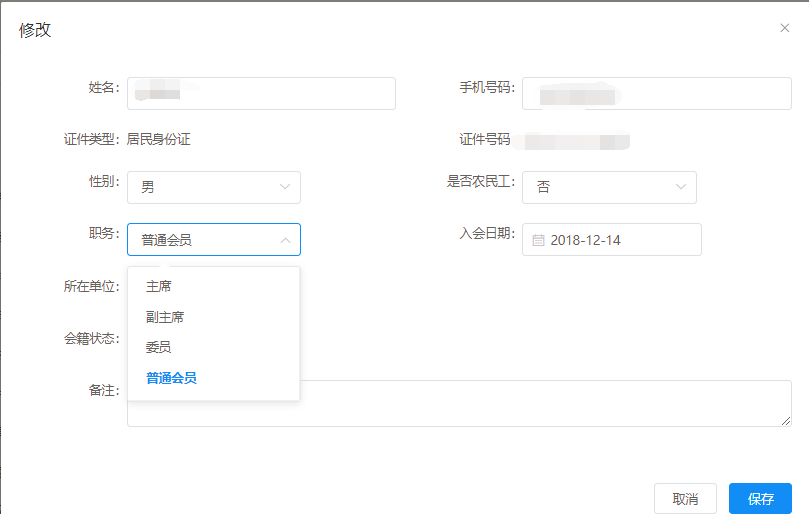Click the 证件号码 label
Screen dimensions: 809x514
[x=484, y=139]
